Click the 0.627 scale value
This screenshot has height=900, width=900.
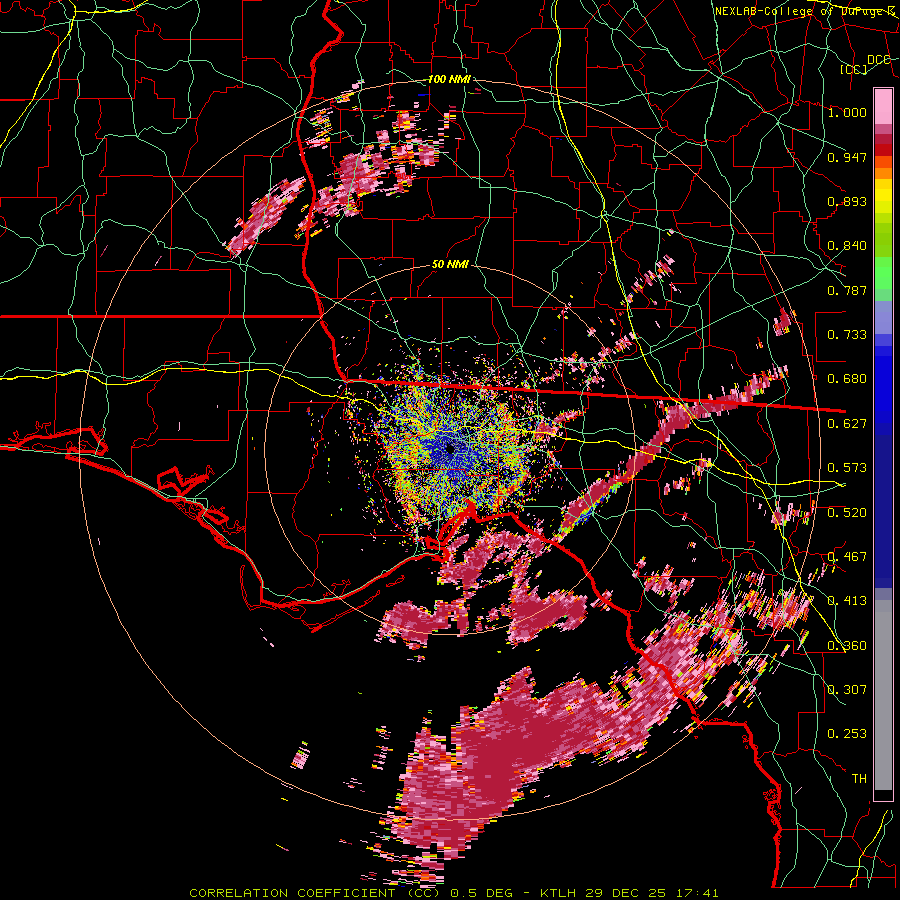[847, 424]
